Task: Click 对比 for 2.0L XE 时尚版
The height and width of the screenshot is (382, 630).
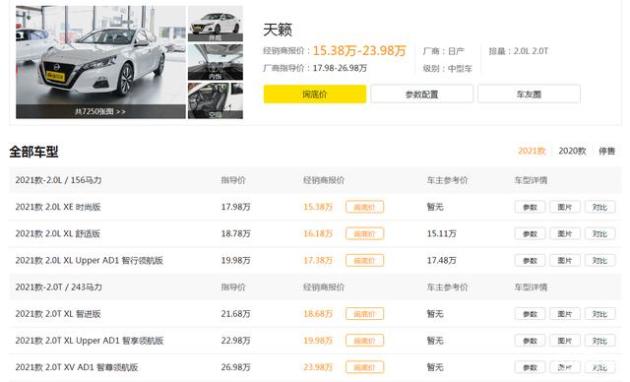Action: [x=600, y=207]
